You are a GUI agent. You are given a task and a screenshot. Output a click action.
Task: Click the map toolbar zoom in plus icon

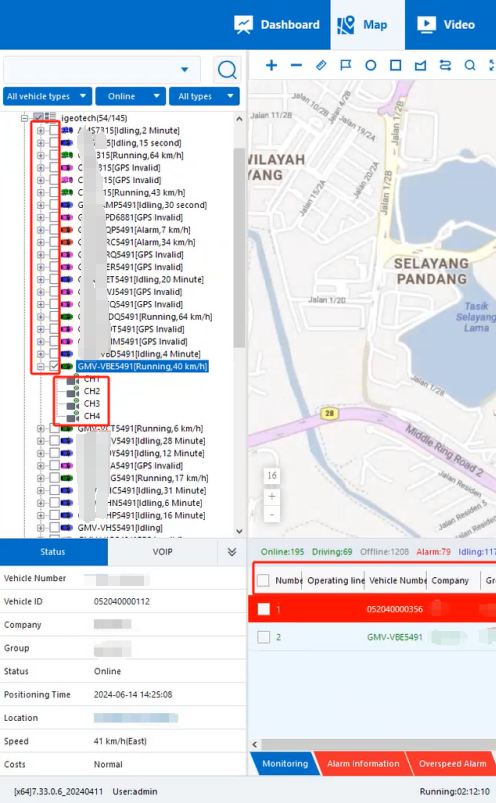click(271, 65)
